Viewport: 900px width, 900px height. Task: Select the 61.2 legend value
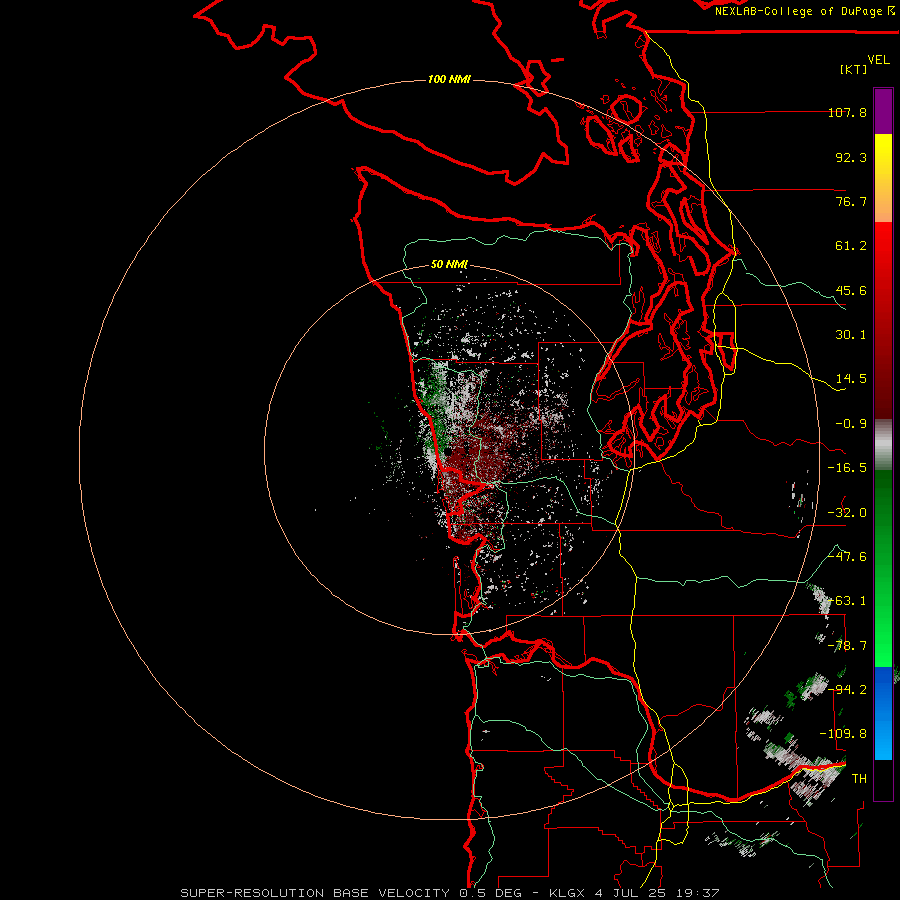coord(851,246)
